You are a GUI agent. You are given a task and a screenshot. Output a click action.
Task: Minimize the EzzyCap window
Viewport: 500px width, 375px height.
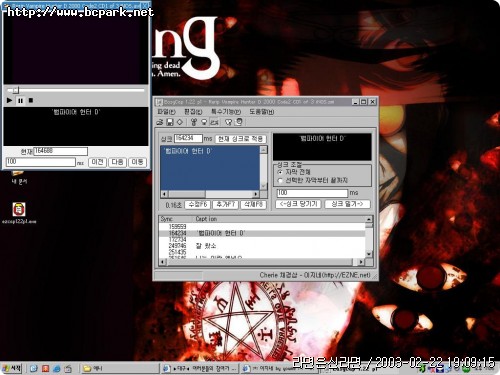pos(355,102)
